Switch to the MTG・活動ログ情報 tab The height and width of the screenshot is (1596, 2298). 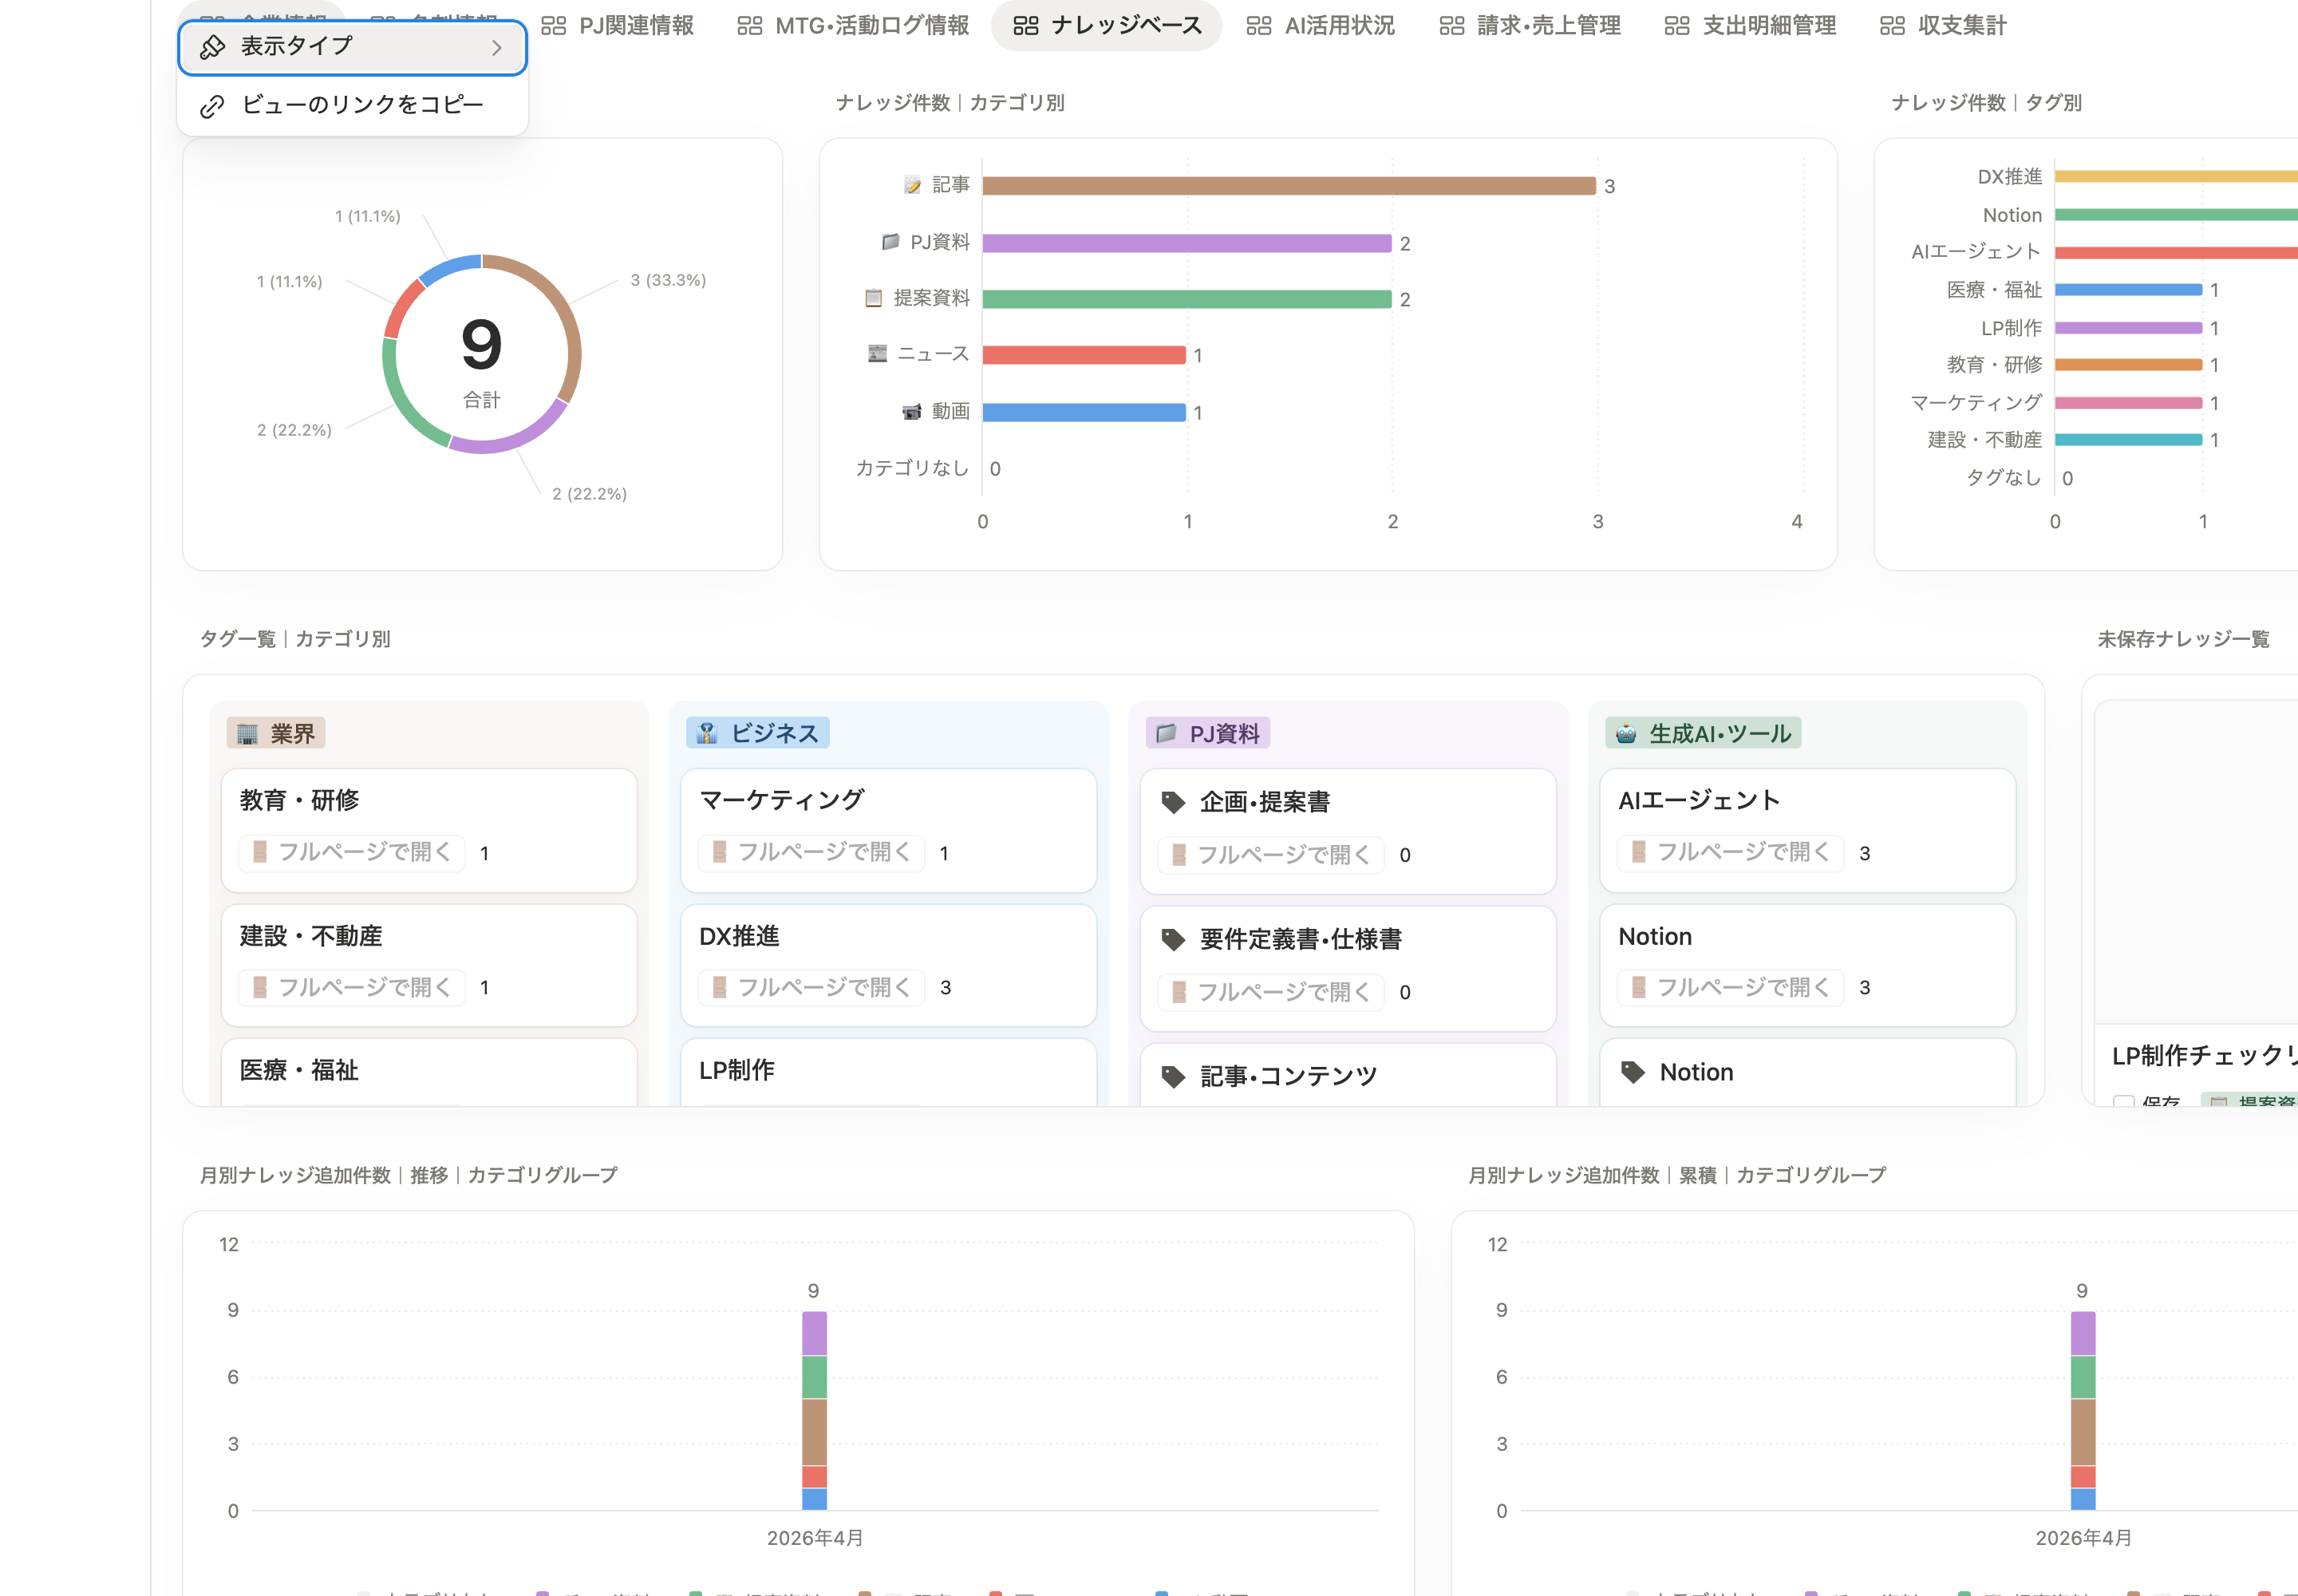[x=853, y=26]
